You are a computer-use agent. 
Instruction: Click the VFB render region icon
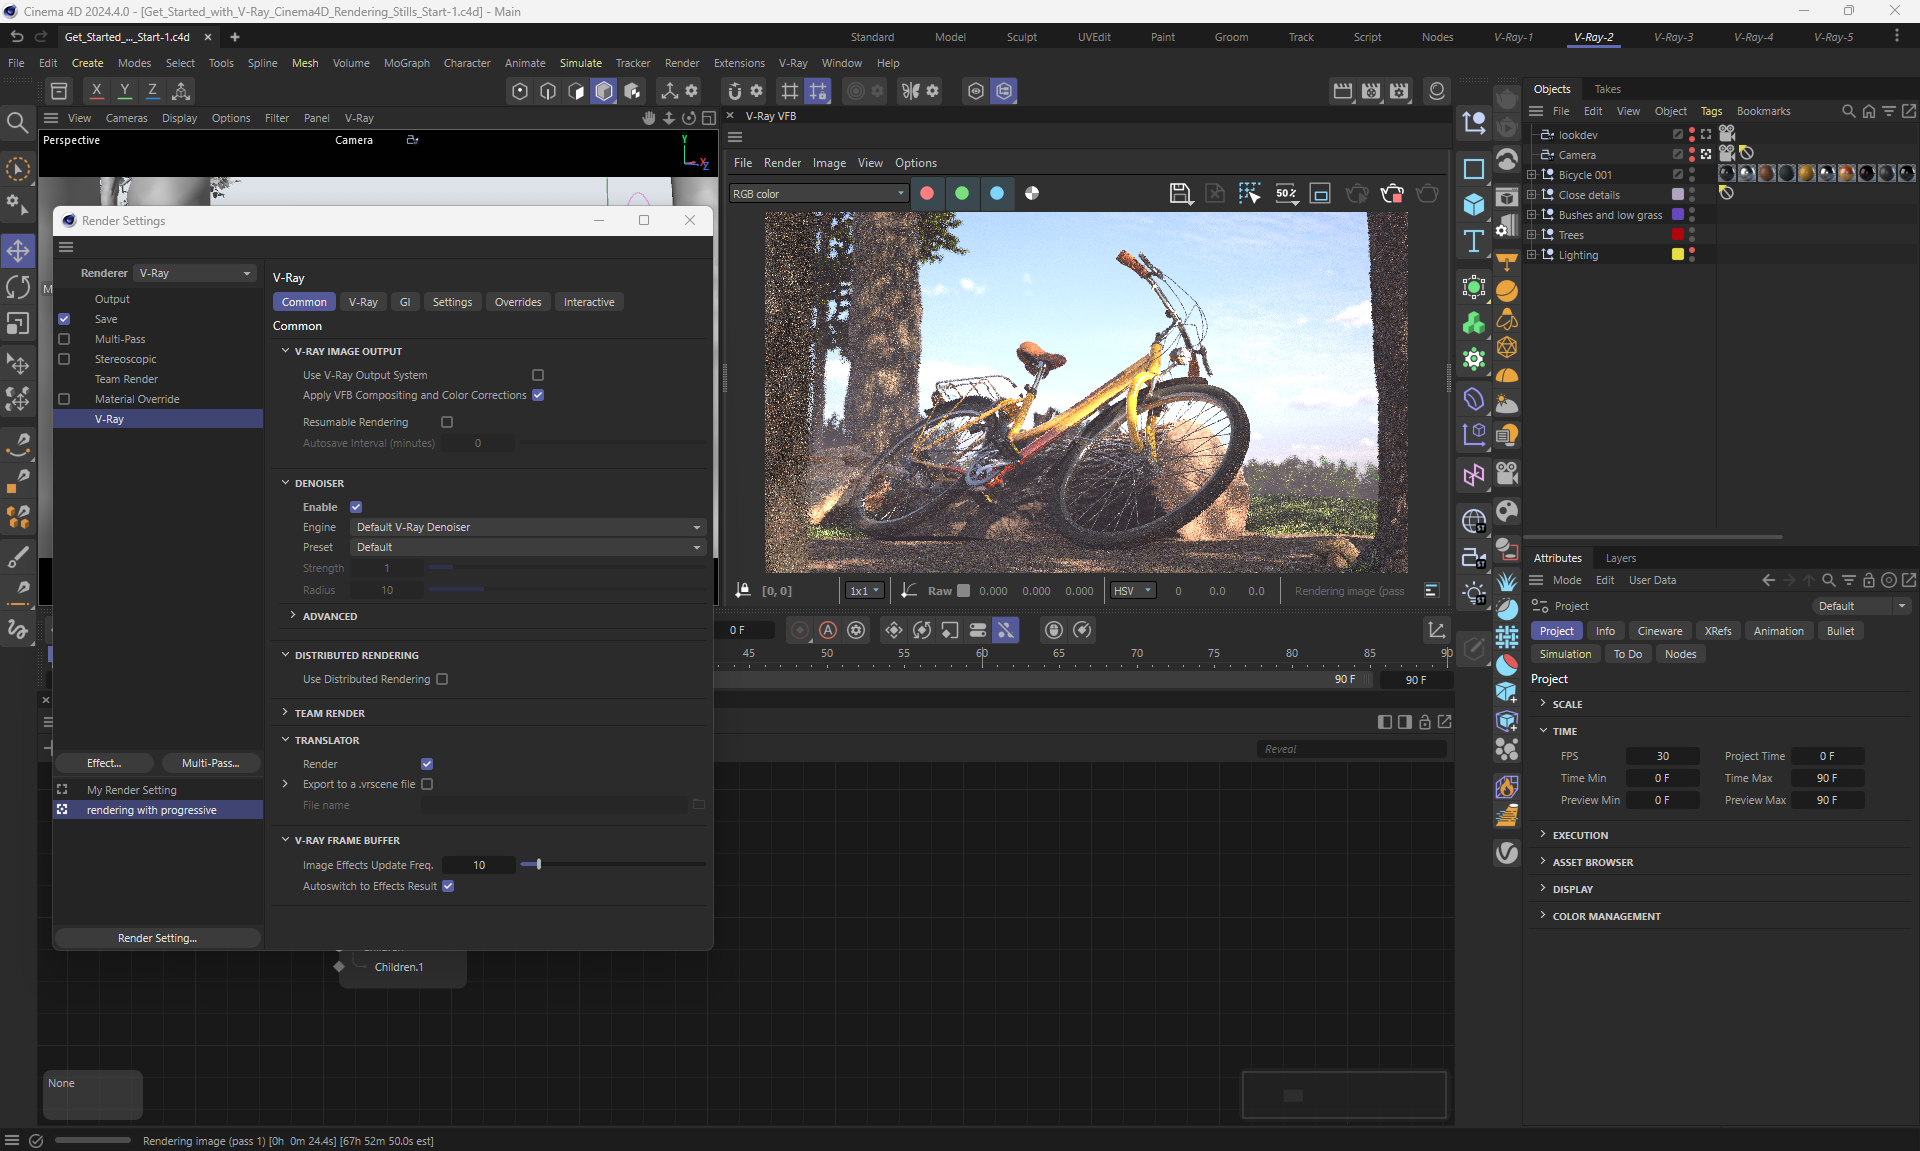click(x=1320, y=193)
